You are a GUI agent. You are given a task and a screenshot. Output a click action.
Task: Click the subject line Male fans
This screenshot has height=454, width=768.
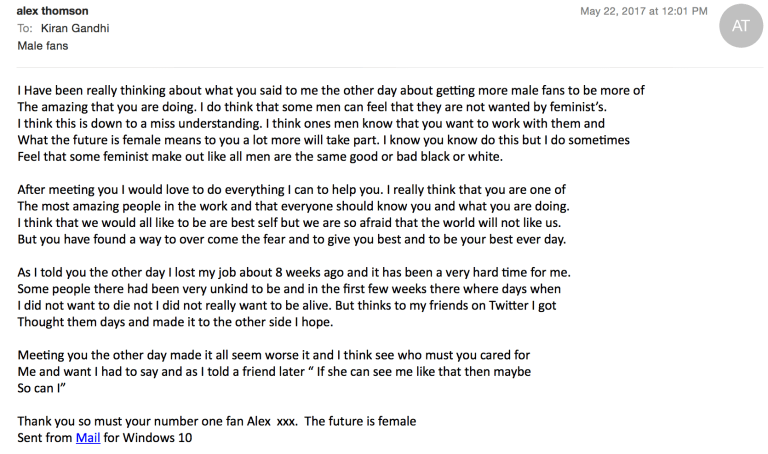42,47
